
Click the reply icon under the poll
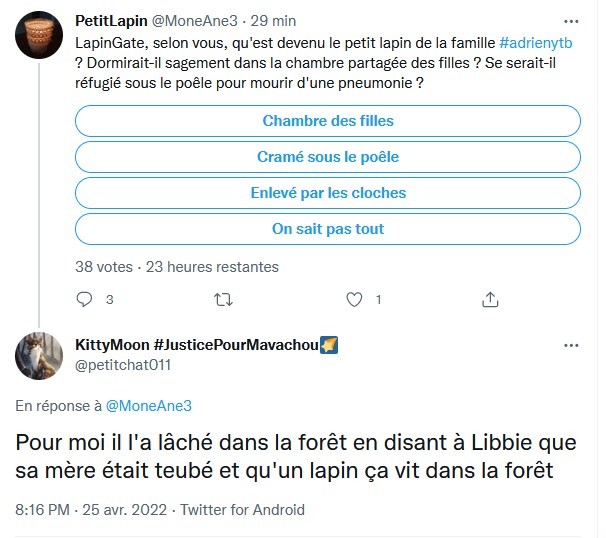coord(84,299)
